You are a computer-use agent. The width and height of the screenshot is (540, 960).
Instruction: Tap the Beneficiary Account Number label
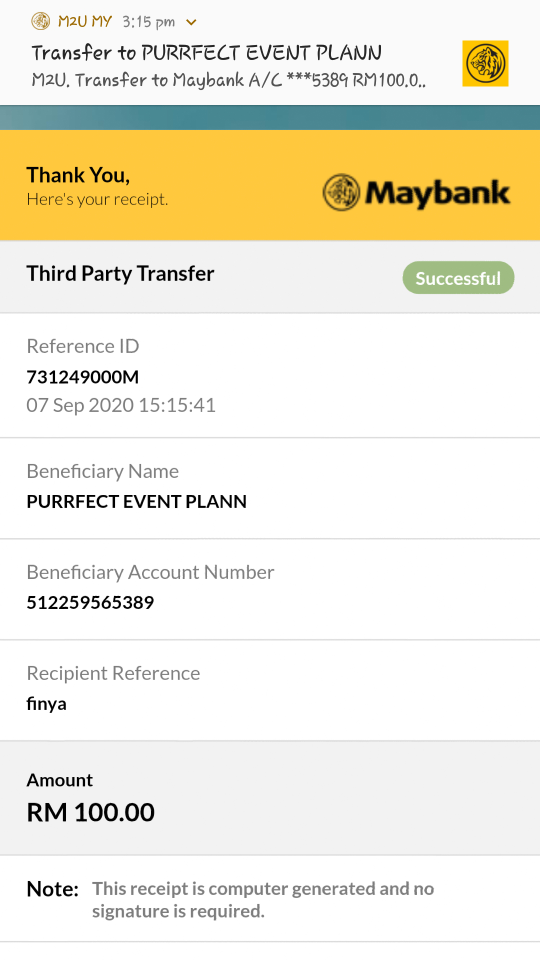coord(150,572)
